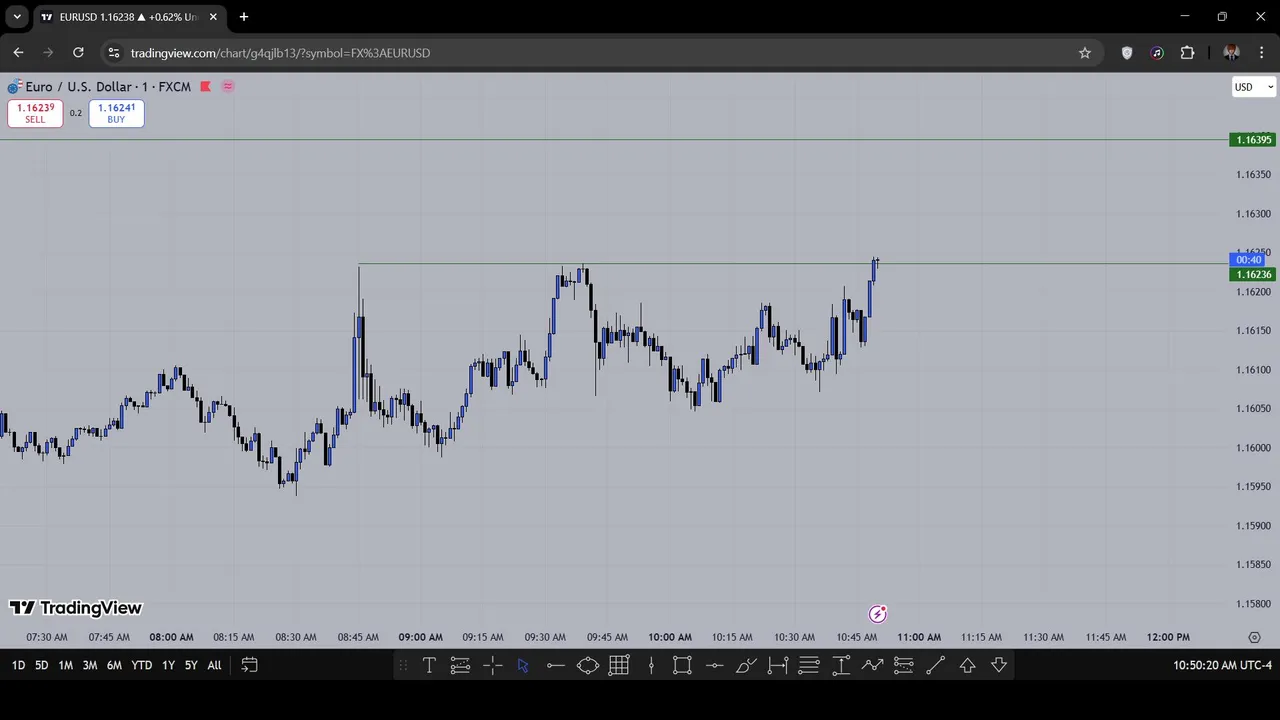Close the EURUSD browser tab
The width and height of the screenshot is (1280, 720).
[213, 17]
